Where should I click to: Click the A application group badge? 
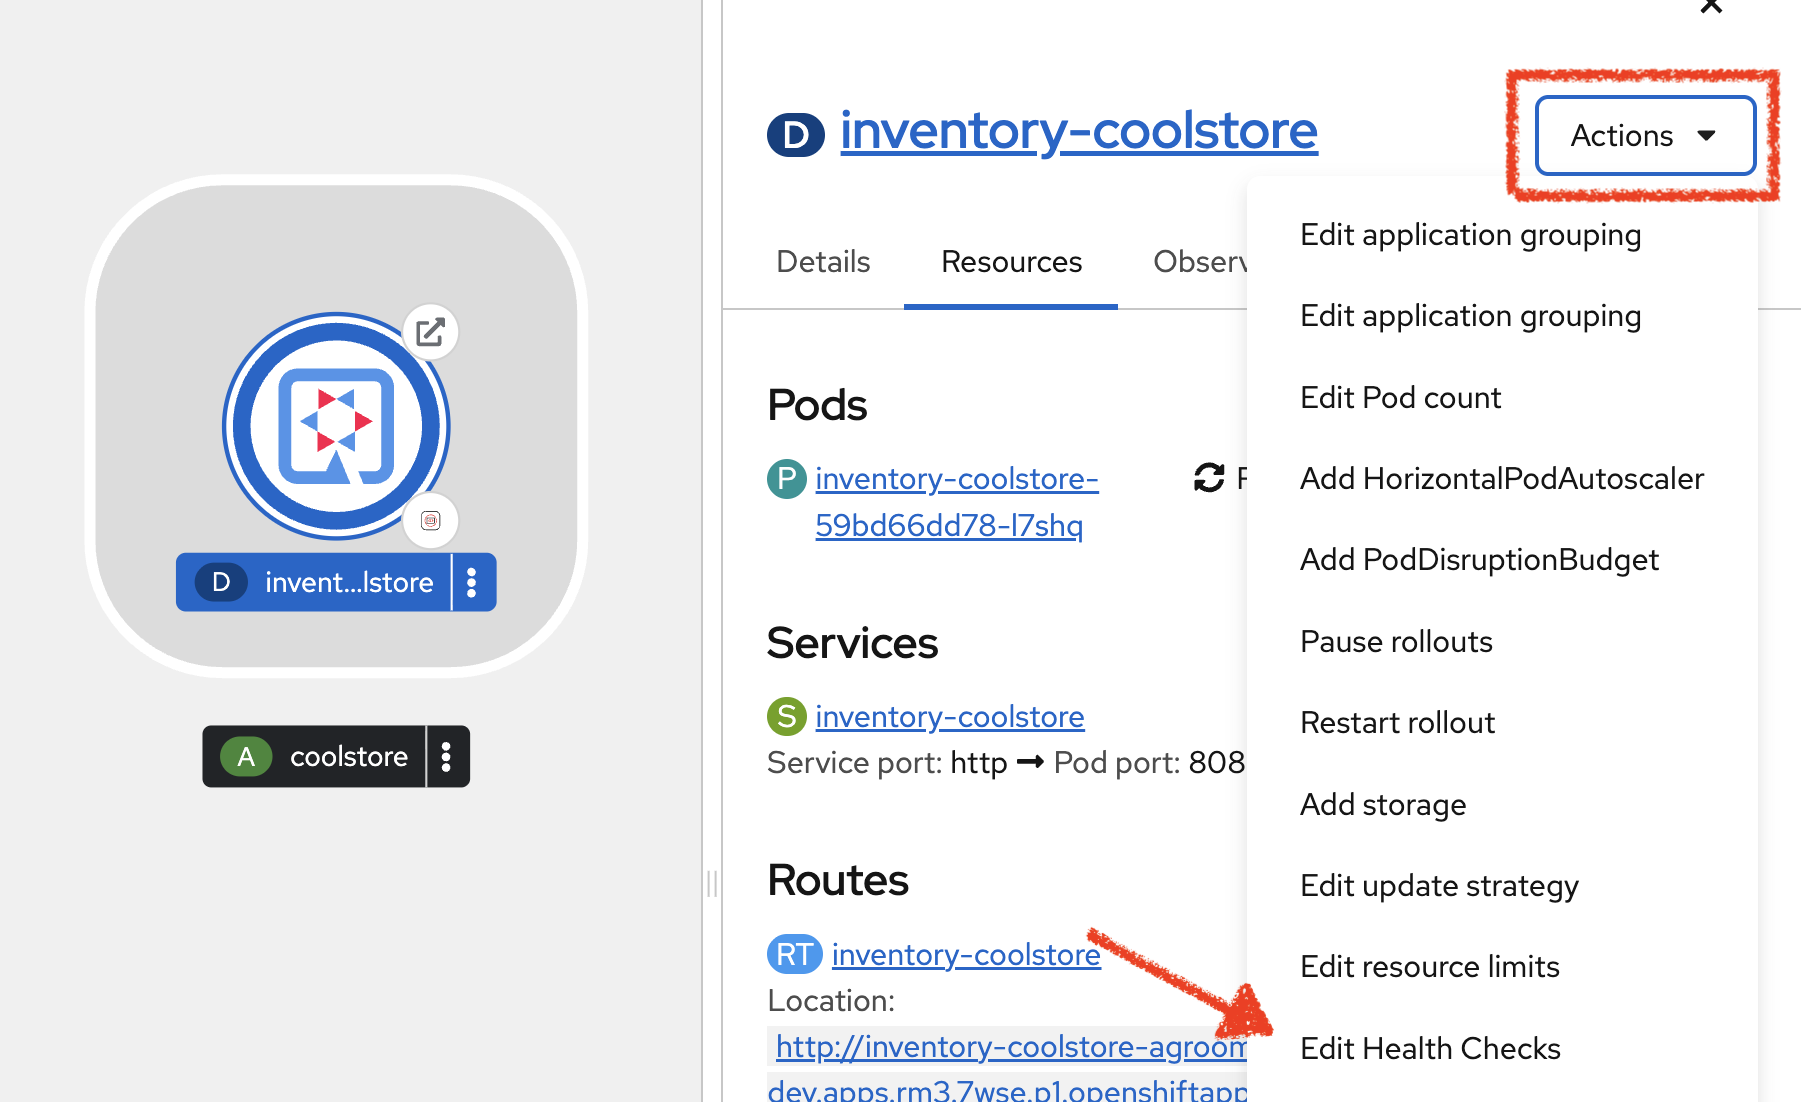point(246,757)
